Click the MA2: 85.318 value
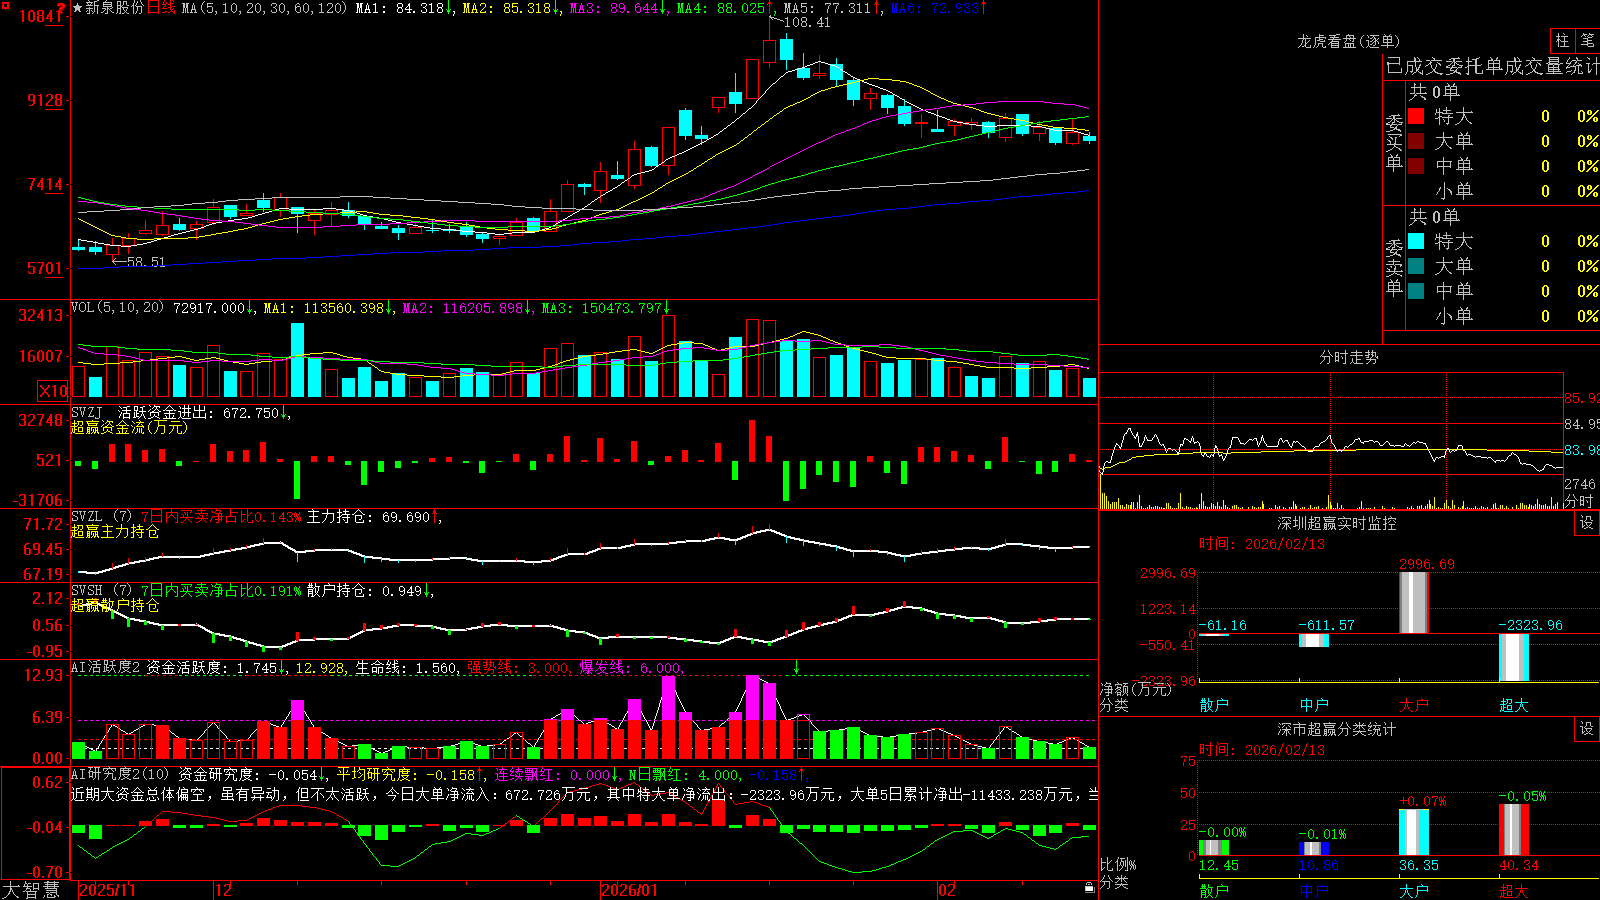Image resolution: width=1600 pixels, height=900 pixels. coord(507,8)
